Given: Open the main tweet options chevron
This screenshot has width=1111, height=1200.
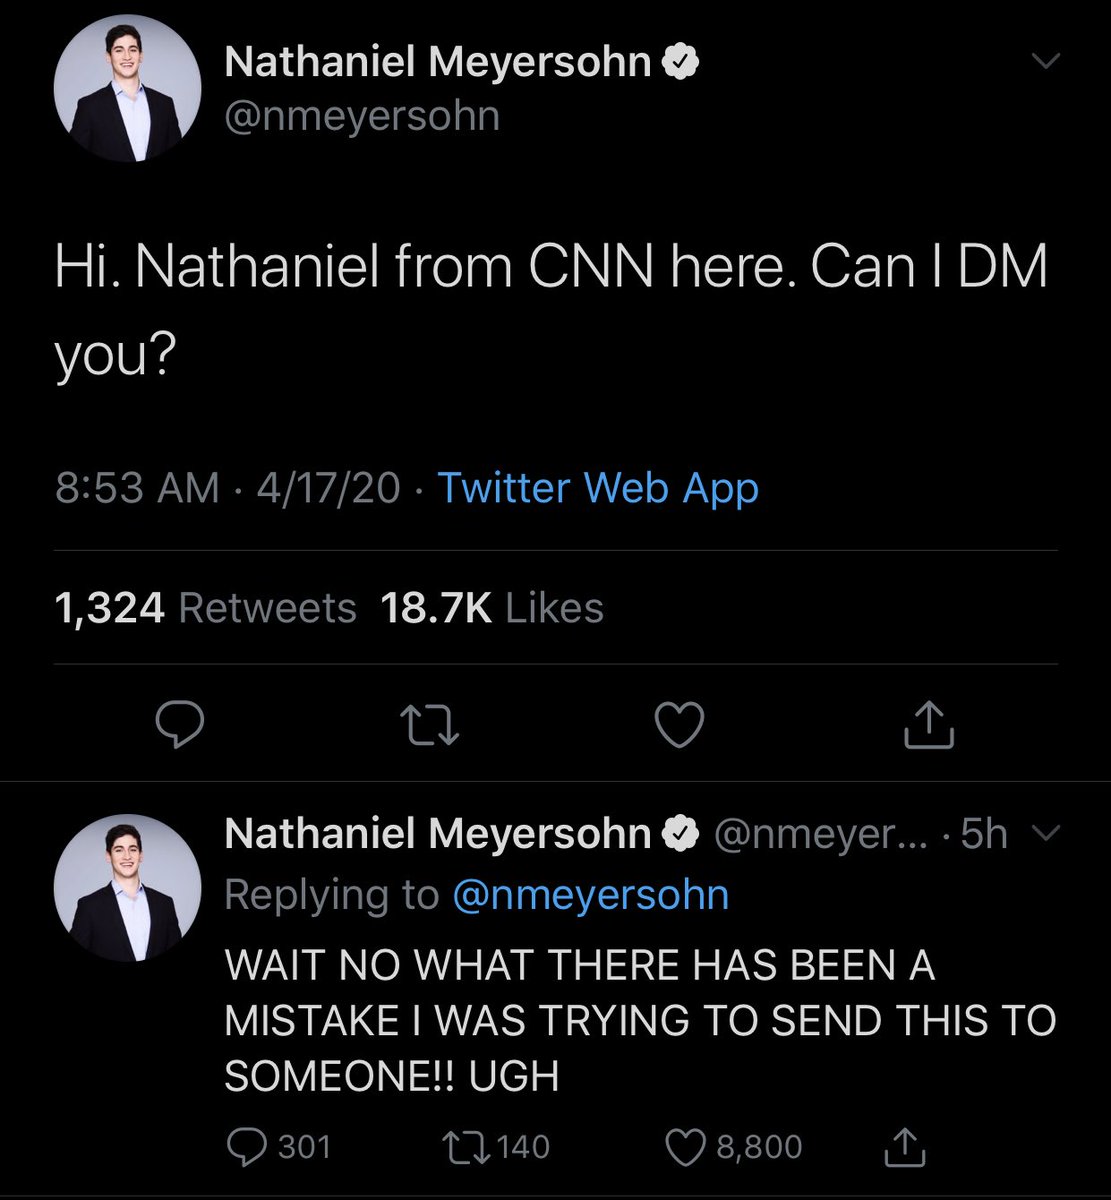Looking at the screenshot, I should tap(1044, 63).
